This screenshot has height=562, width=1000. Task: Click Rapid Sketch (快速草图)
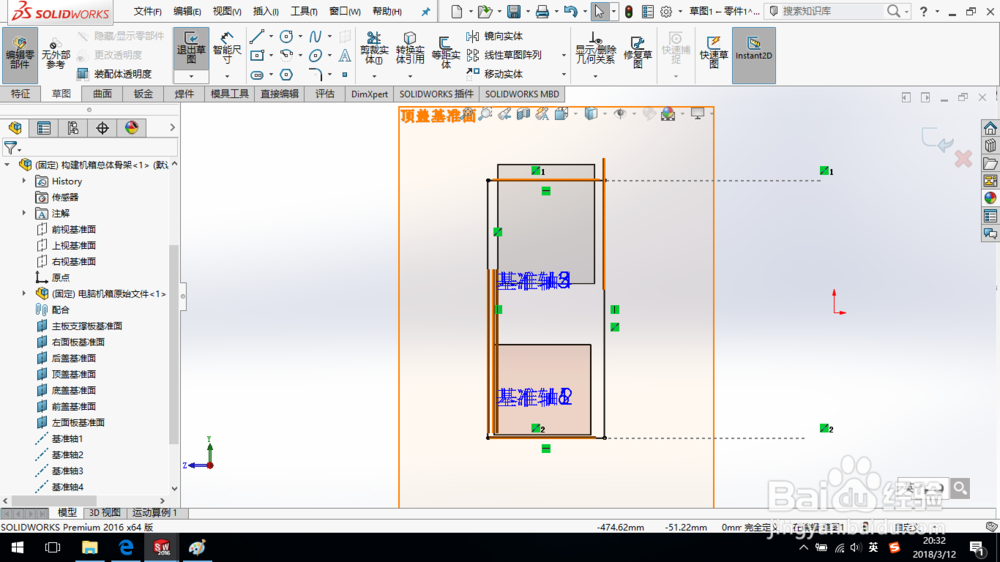714,51
